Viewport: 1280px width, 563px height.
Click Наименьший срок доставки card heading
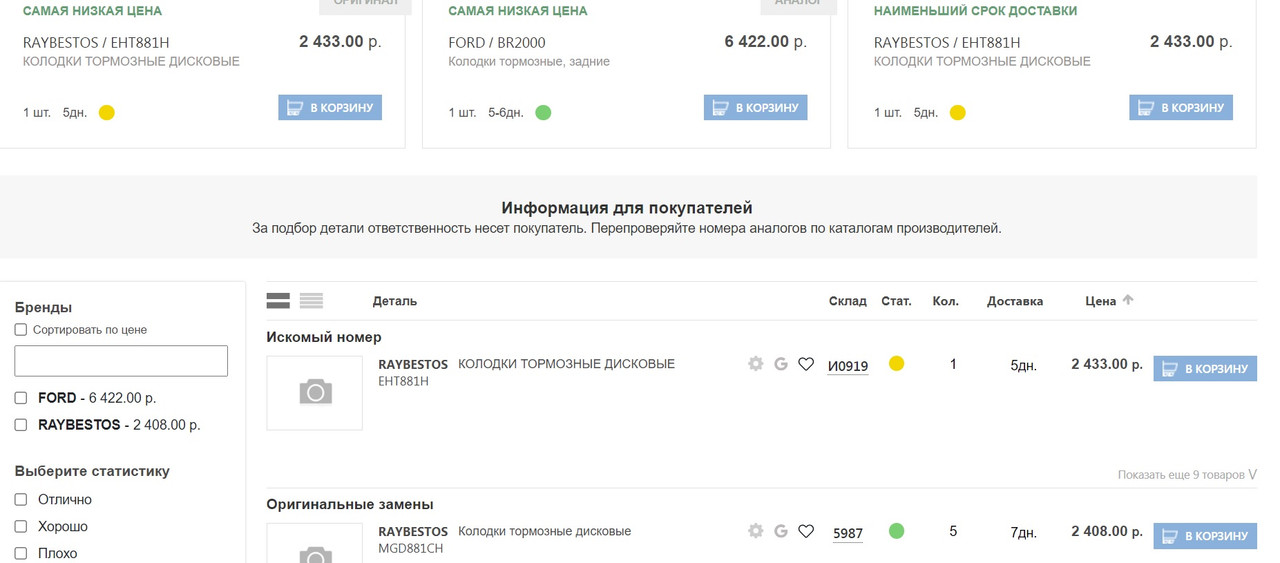coord(976,11)
